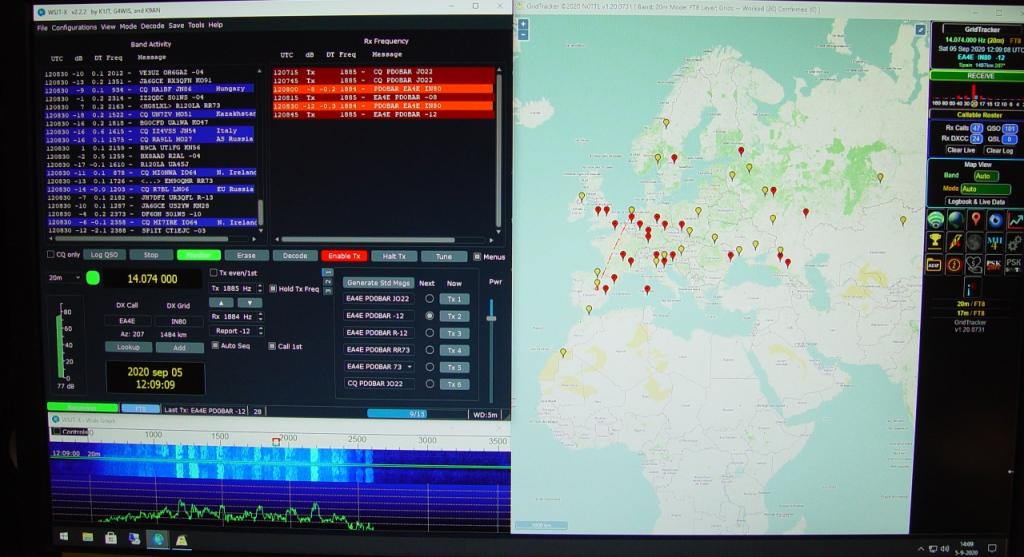Open the Windows Start menu
Screen dimensions: 1024x557
pos(64,537)
